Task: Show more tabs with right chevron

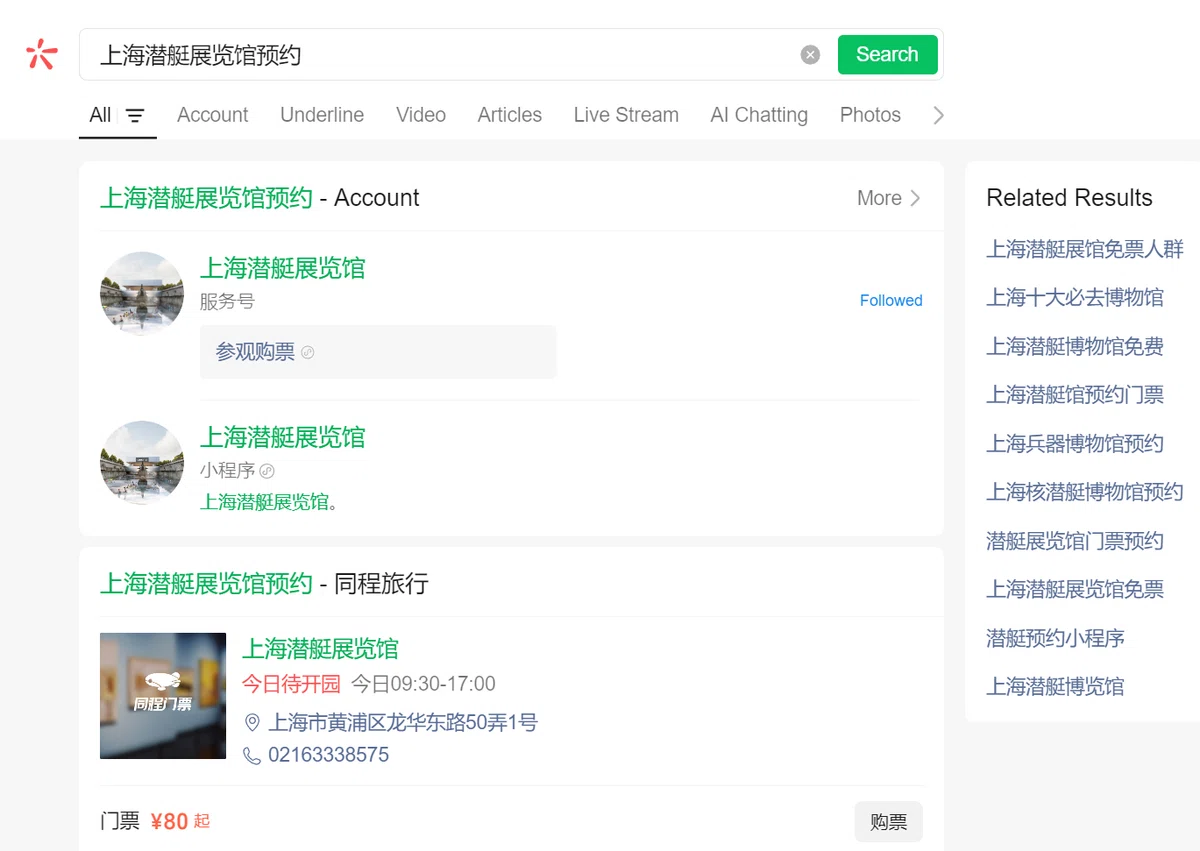Action: coord(938,116)
